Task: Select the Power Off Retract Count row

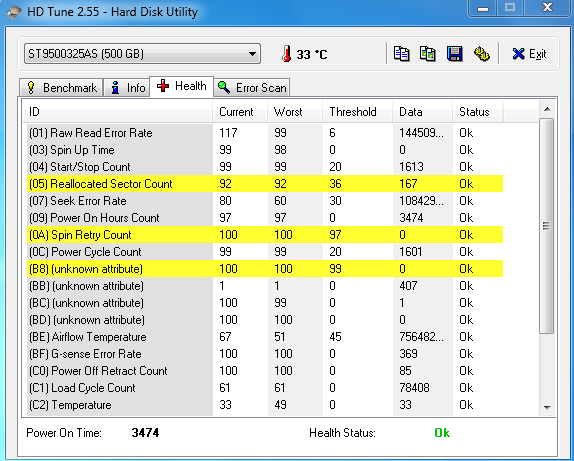Action: (x=265, y=371)
